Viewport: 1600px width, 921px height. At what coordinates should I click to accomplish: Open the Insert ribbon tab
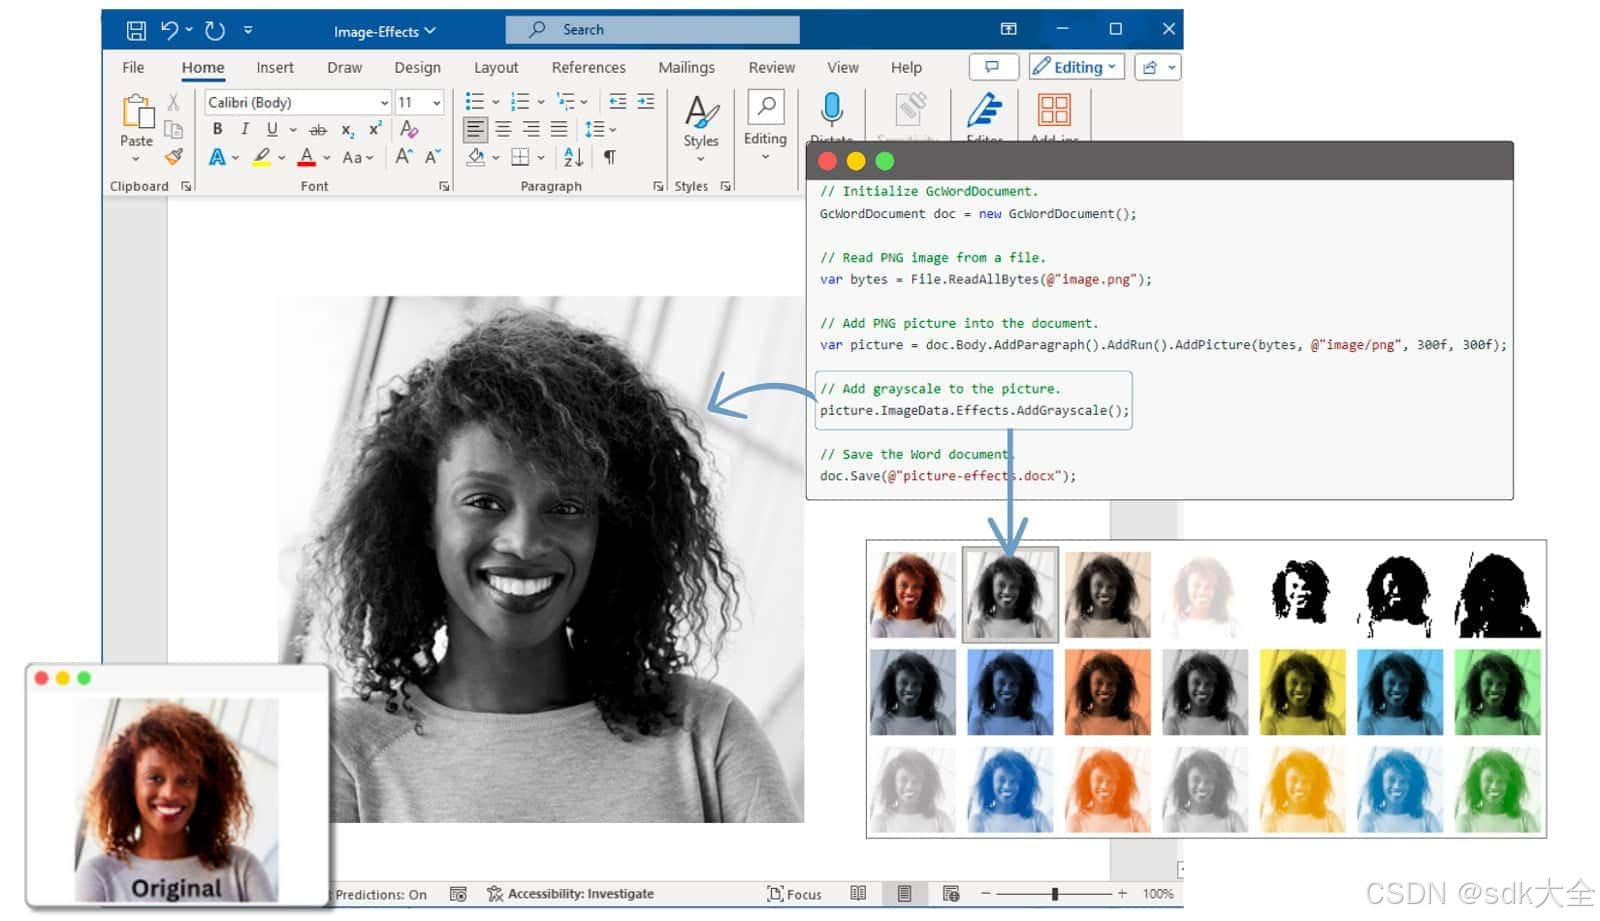[x=275, y=67]
